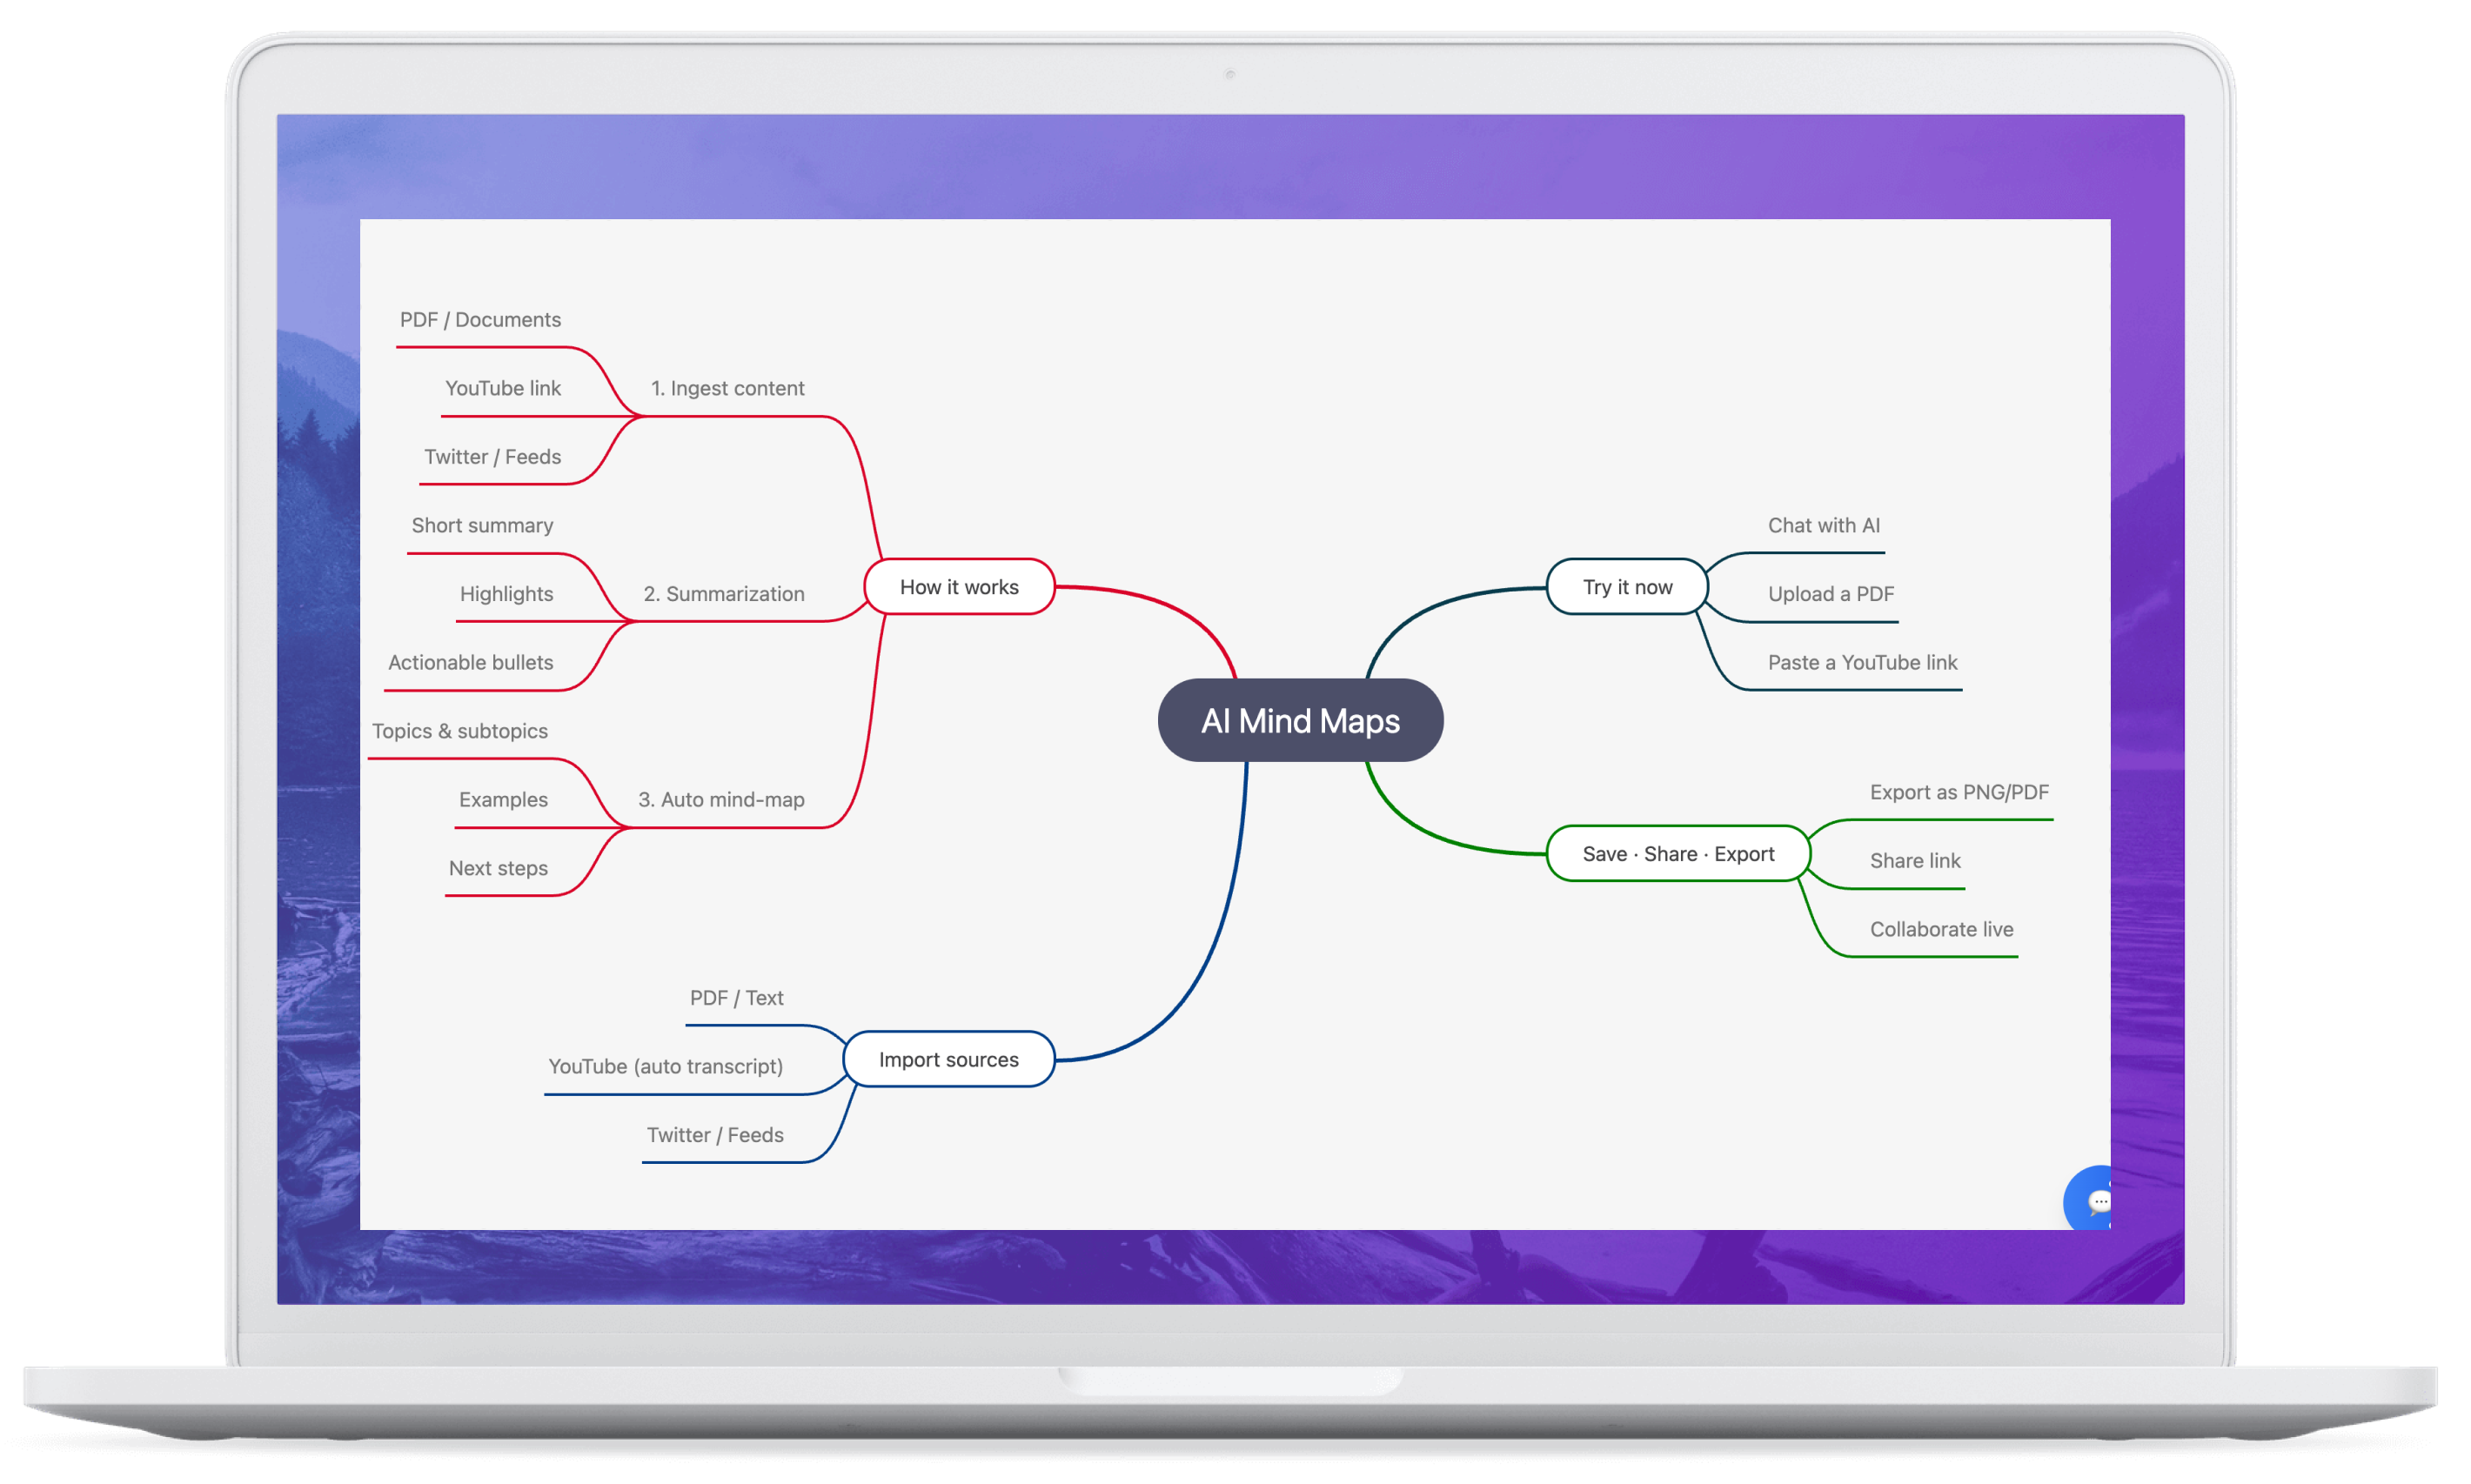Click the 1. Ingest content node
Screen dimensions: 2471x1484
click(x=728, y=388)
